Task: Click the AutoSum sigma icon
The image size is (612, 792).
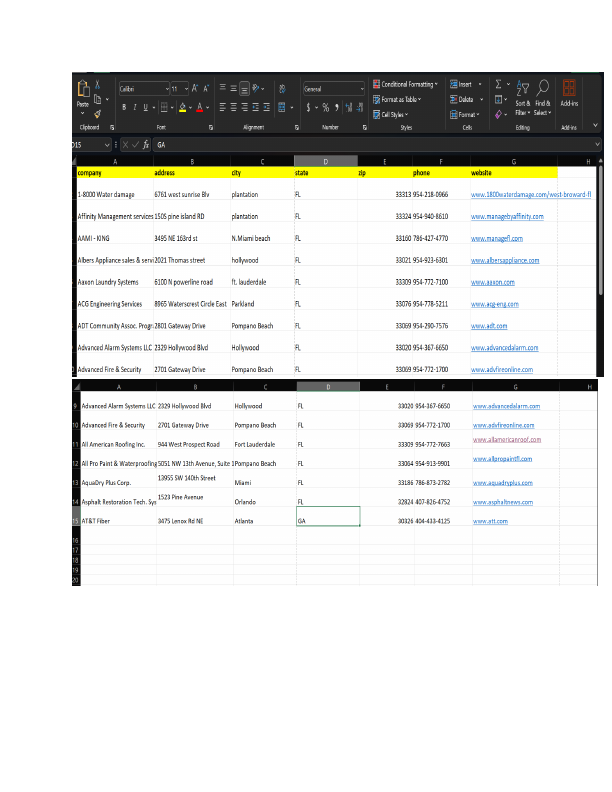Action: 498,84
